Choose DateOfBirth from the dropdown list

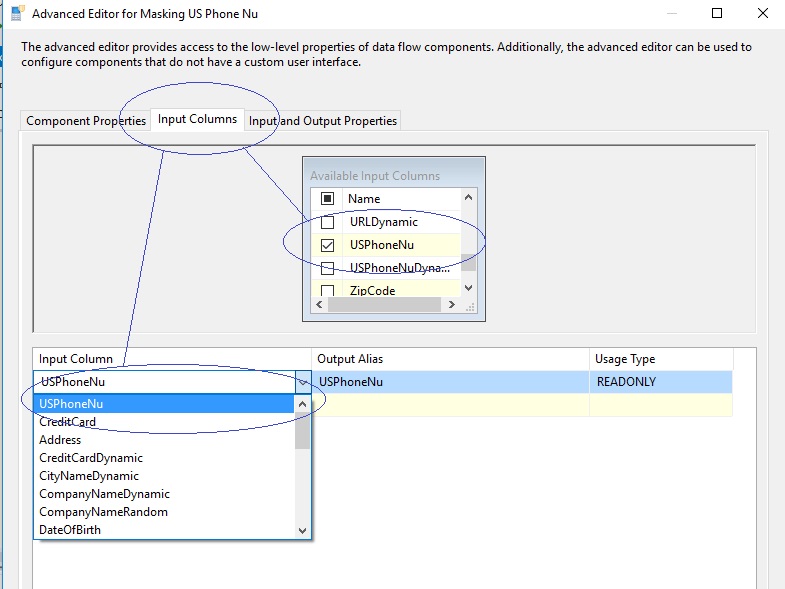pos(164,530)
